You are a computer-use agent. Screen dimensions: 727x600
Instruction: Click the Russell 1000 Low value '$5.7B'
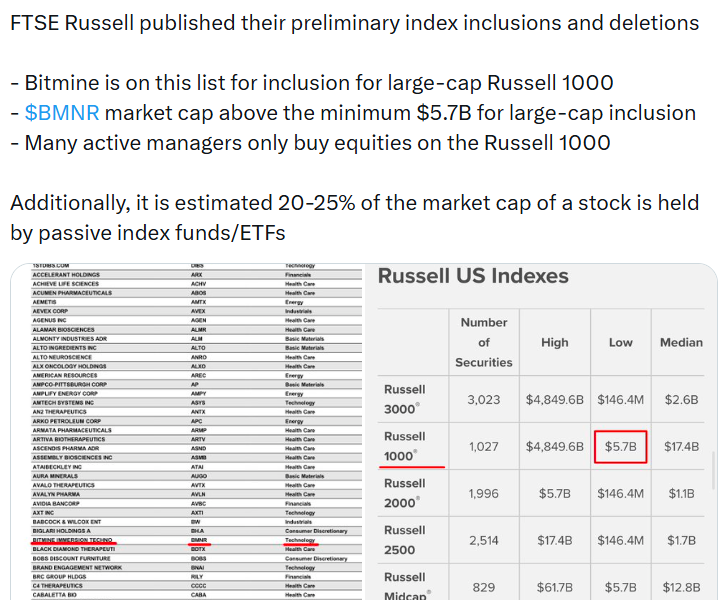click(620, 447)
